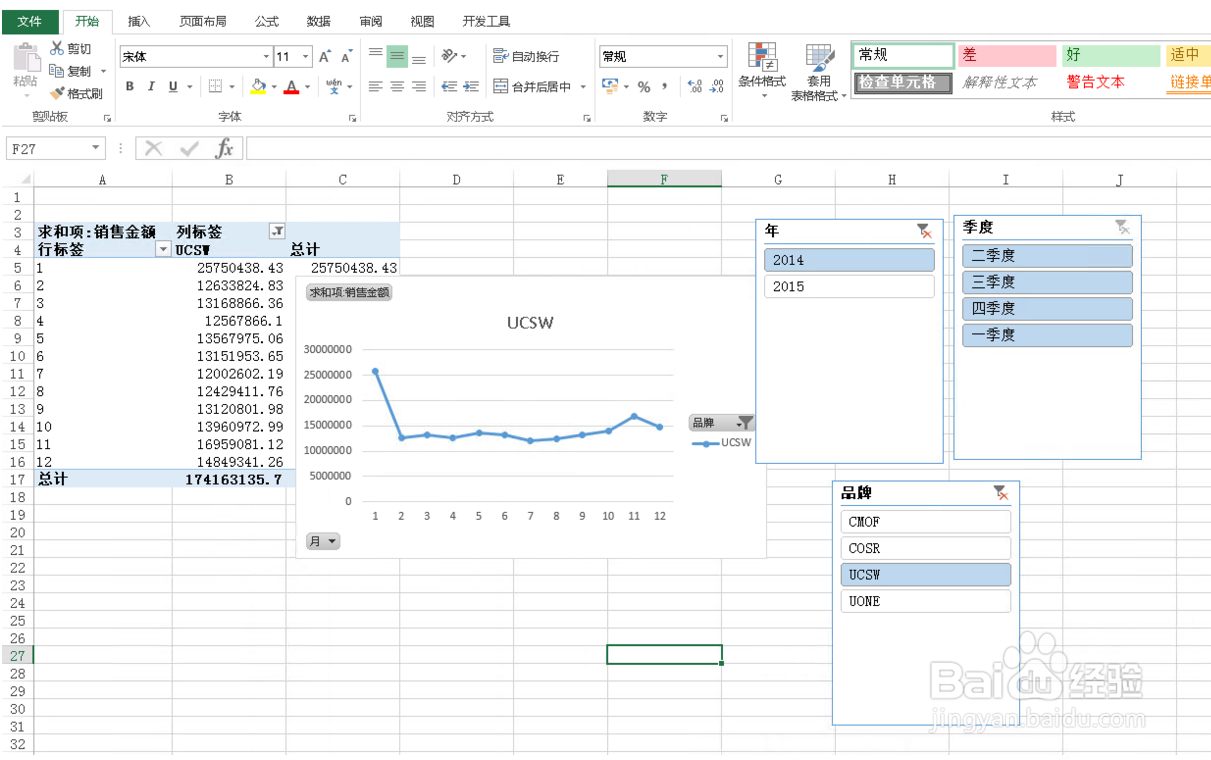This screenshot has width=1211, height=760.
Task: Apply percent style
Action: pos(644,87)
